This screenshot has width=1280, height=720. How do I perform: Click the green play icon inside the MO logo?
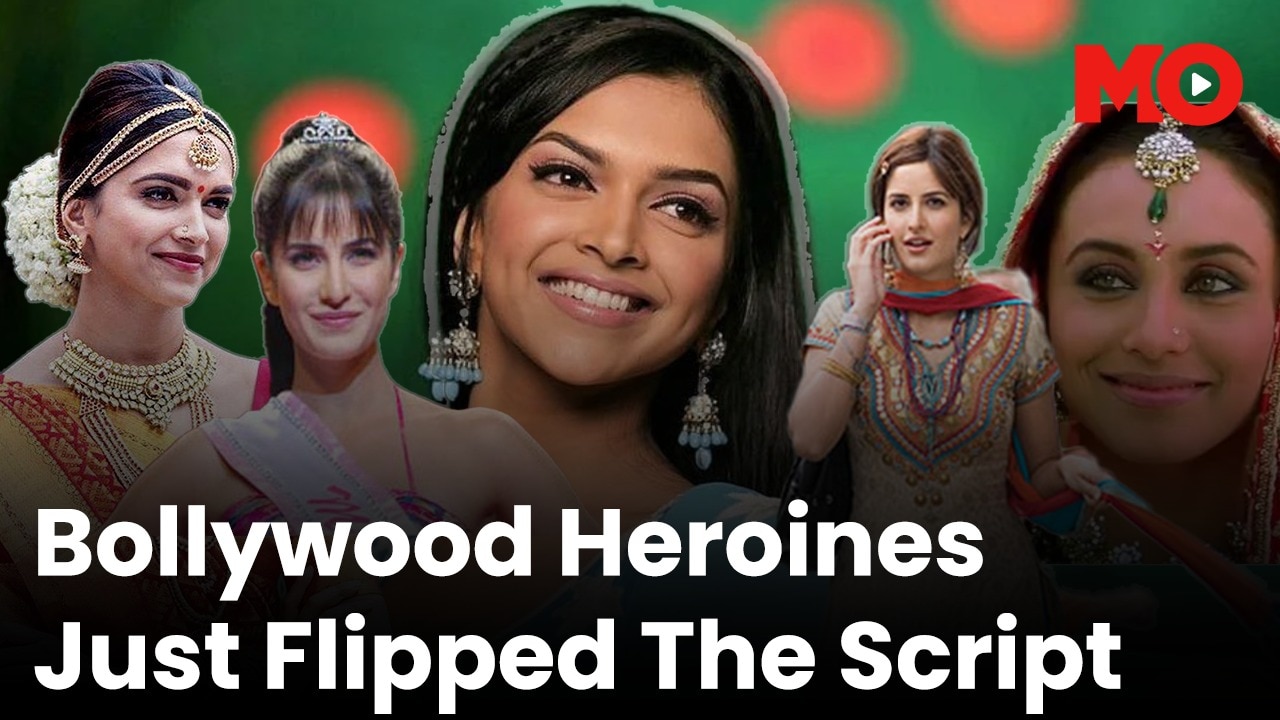point(1198,84)
